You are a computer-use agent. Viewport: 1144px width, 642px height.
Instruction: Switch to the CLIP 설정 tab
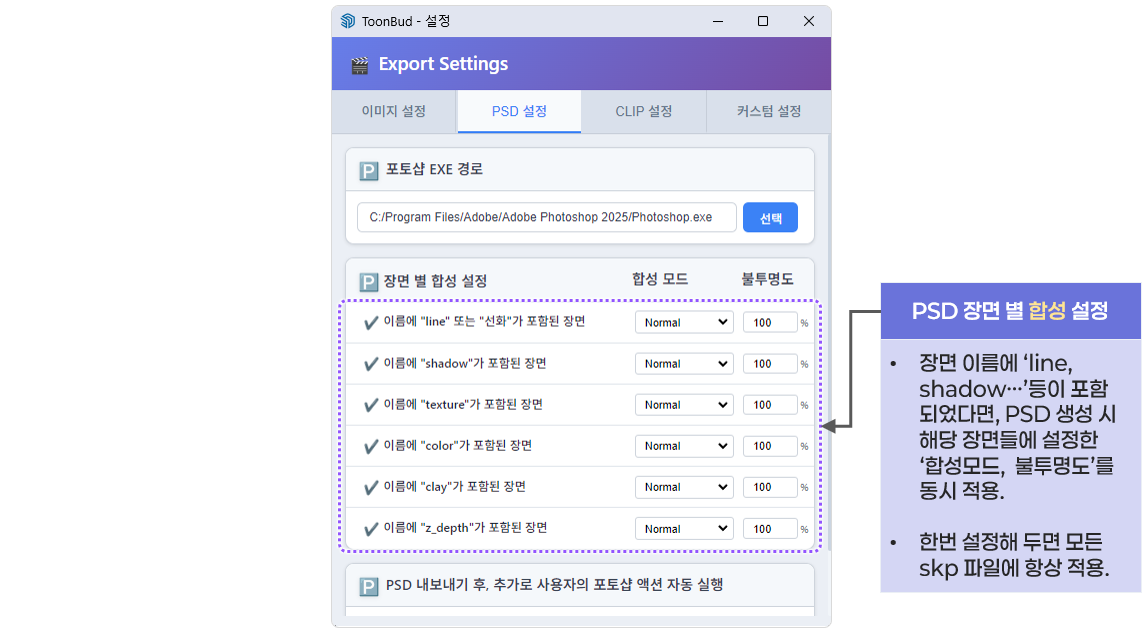pos(643,111)
